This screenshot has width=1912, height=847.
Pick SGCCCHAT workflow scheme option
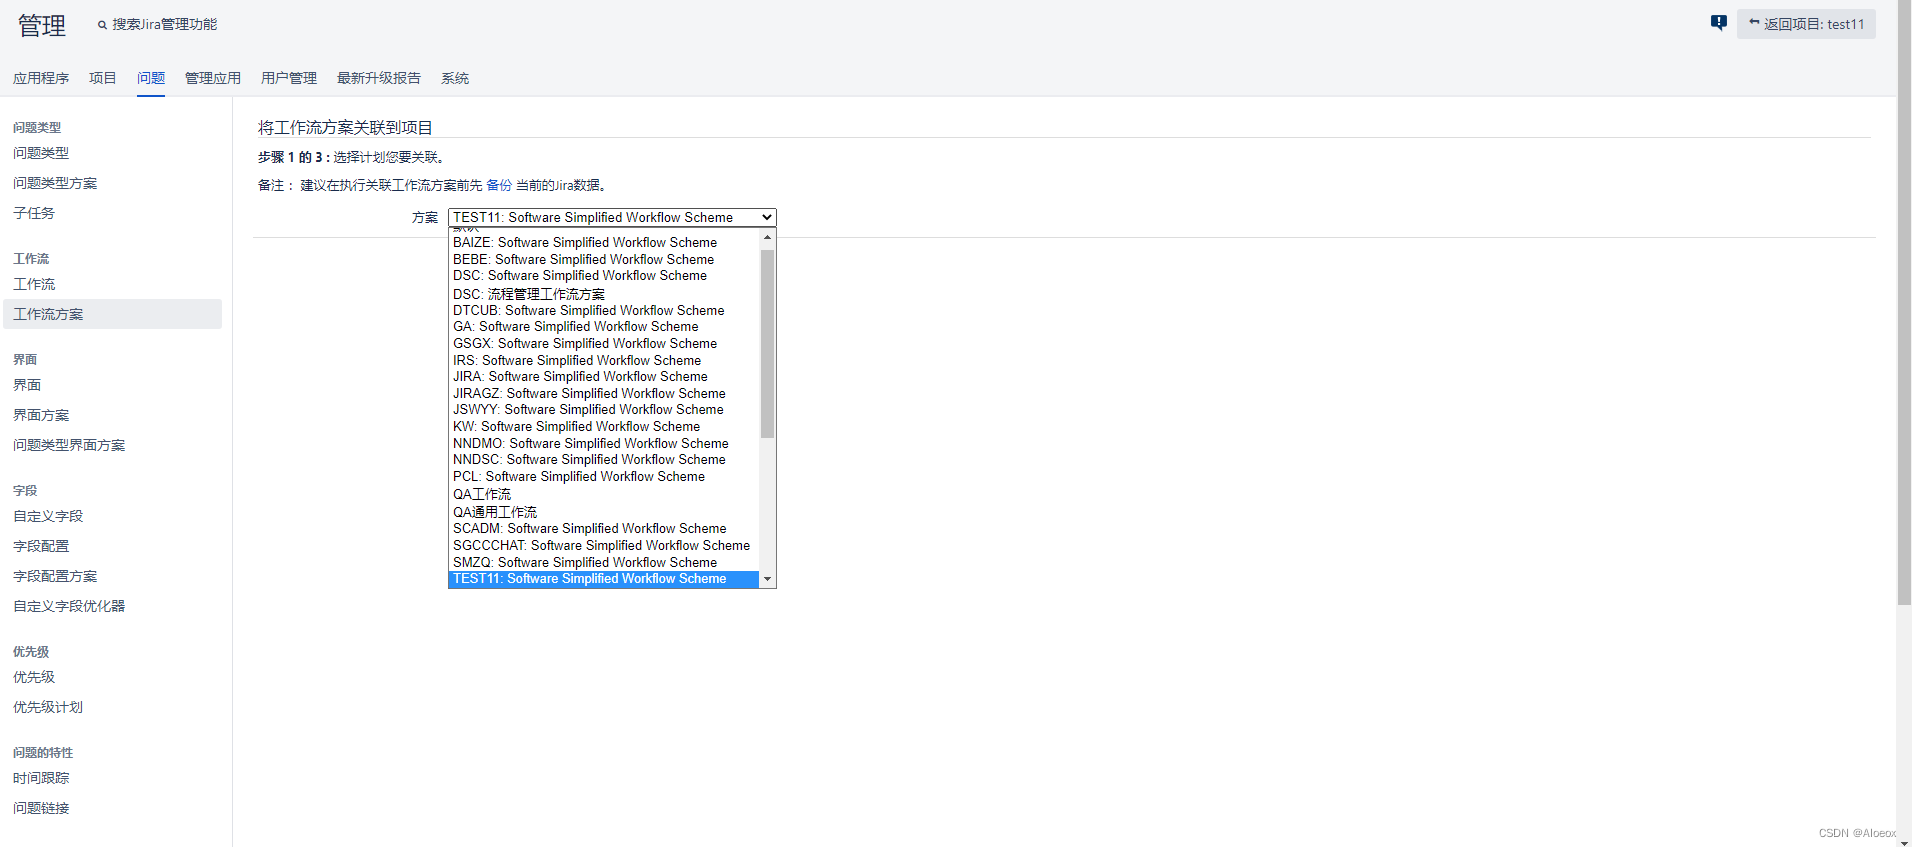pos(601,545)
